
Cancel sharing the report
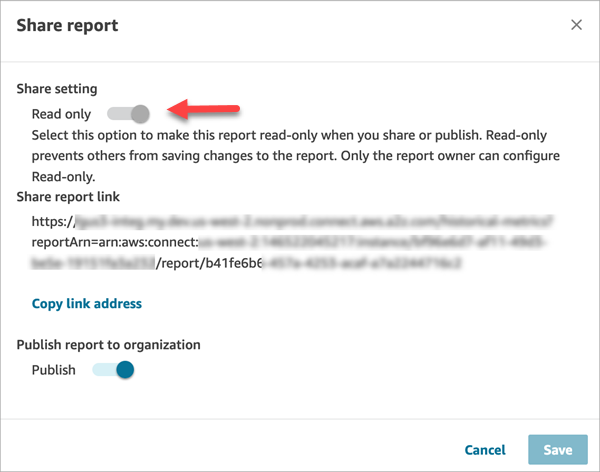[x=485, y=450]
